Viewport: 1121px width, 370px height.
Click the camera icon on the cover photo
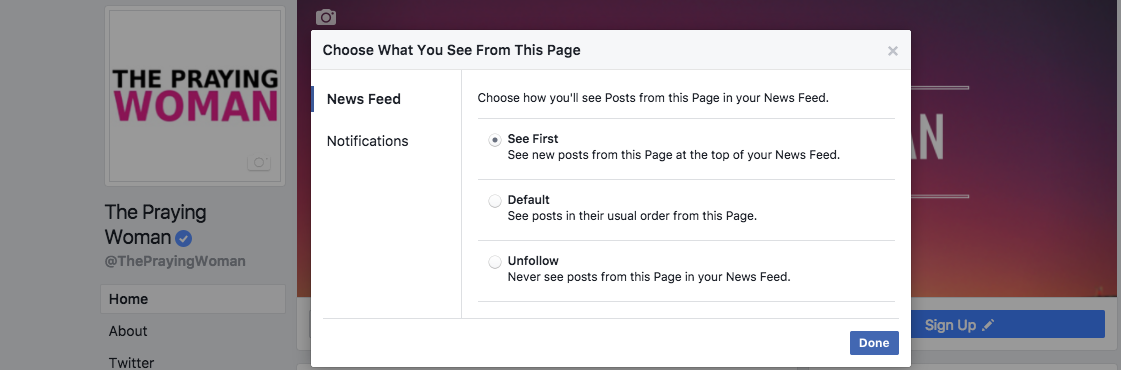(x=326, y=17)
